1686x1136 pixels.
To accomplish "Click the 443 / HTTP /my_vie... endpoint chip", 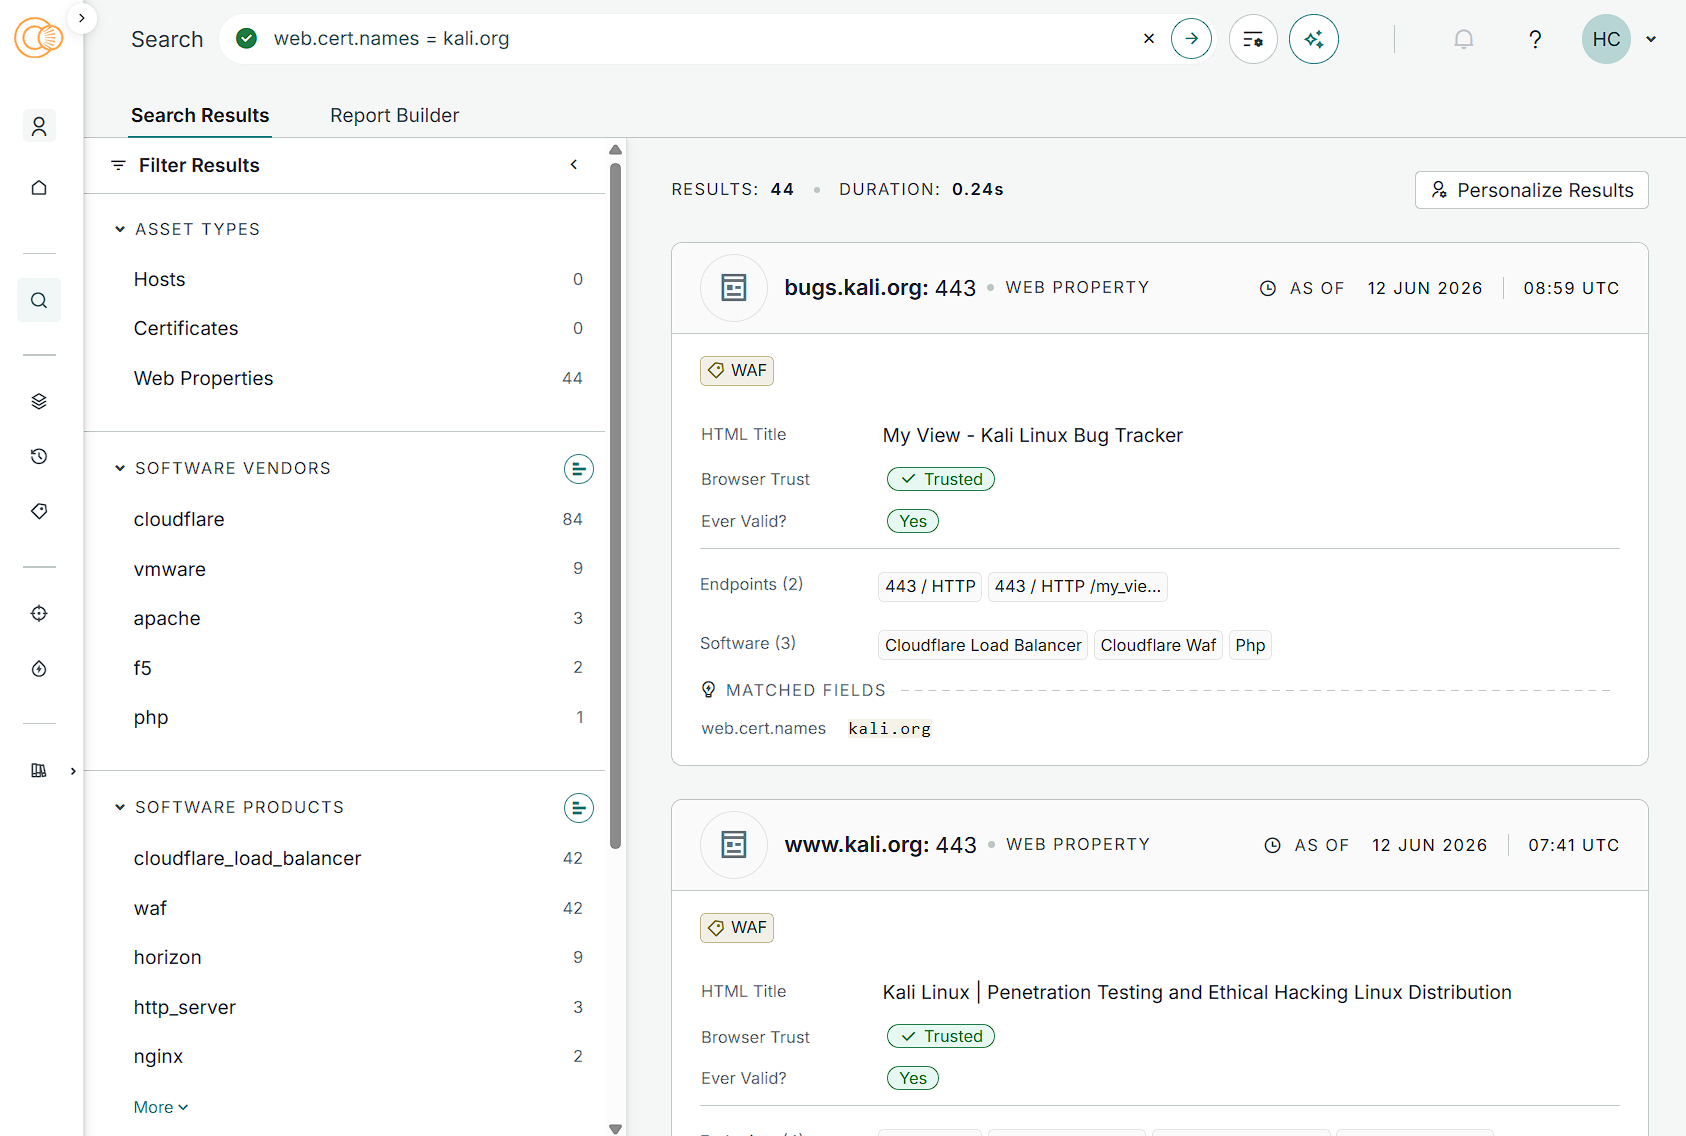I will click(1078, 586).
